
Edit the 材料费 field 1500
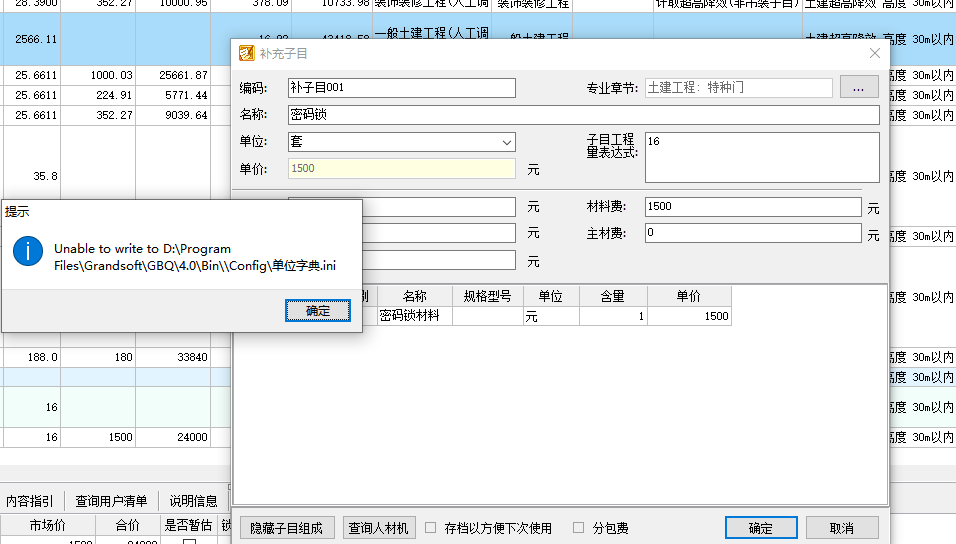coord(753,207)
